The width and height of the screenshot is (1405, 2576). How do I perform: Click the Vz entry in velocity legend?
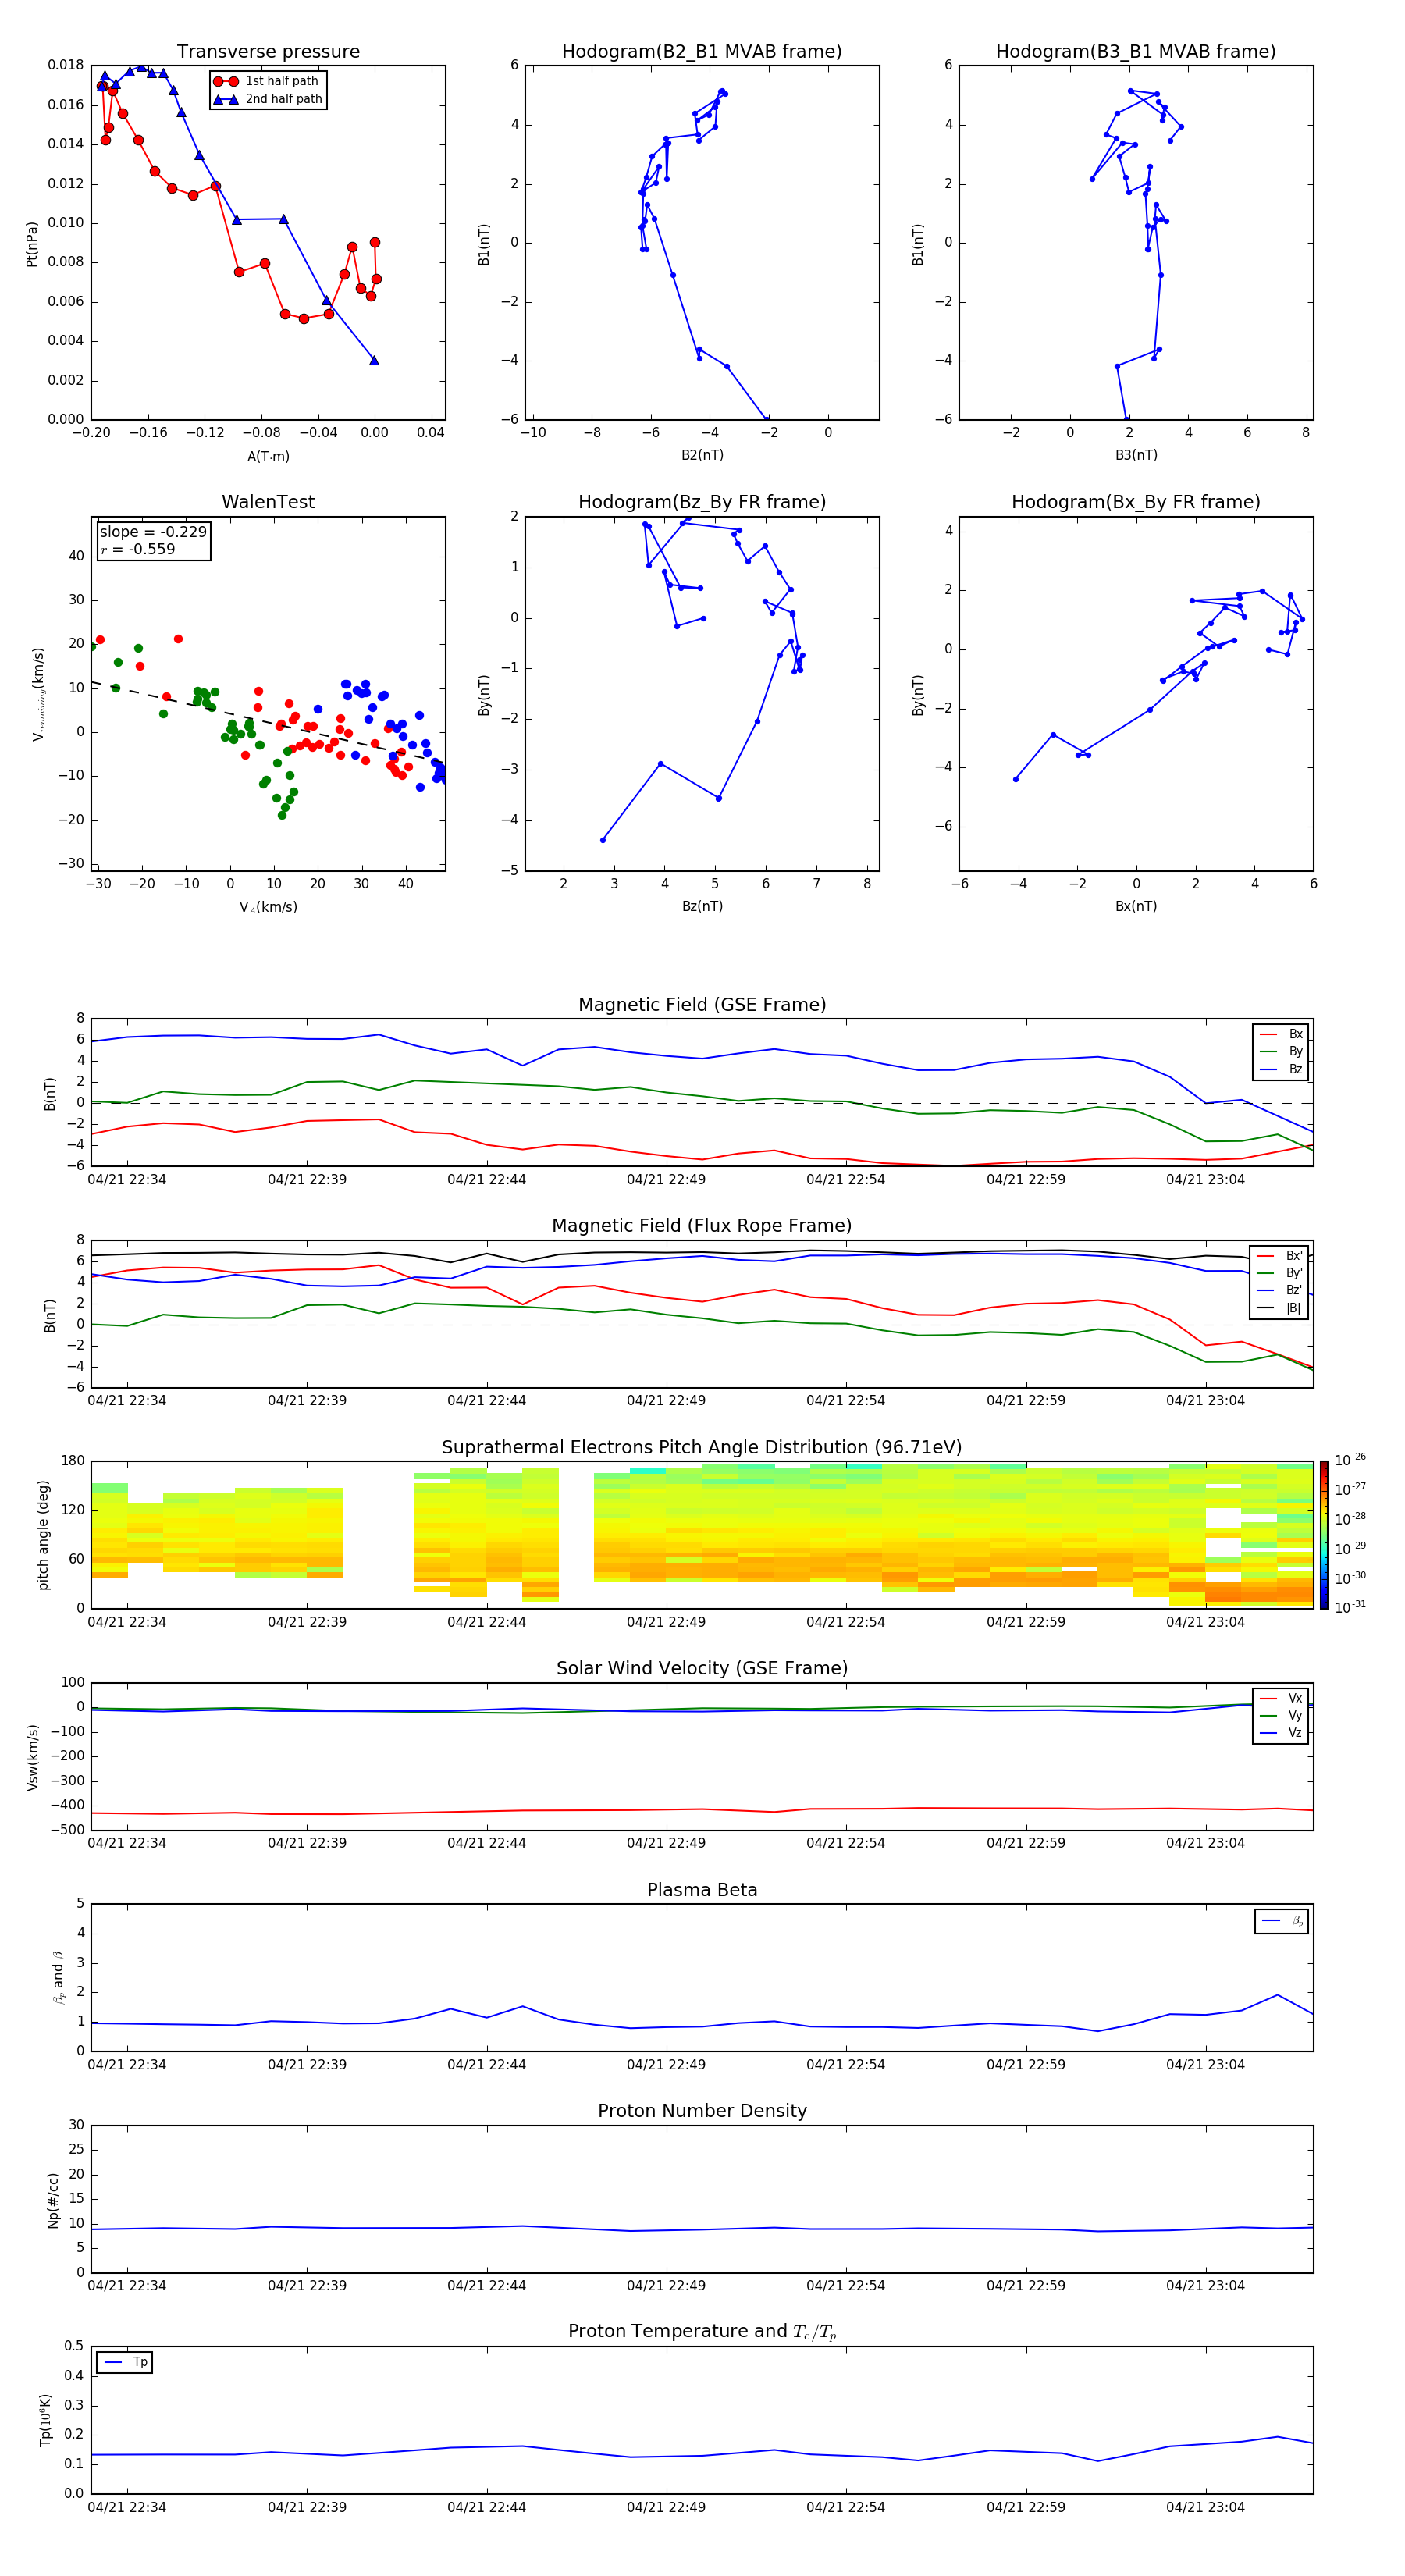pos(1281,1732)
